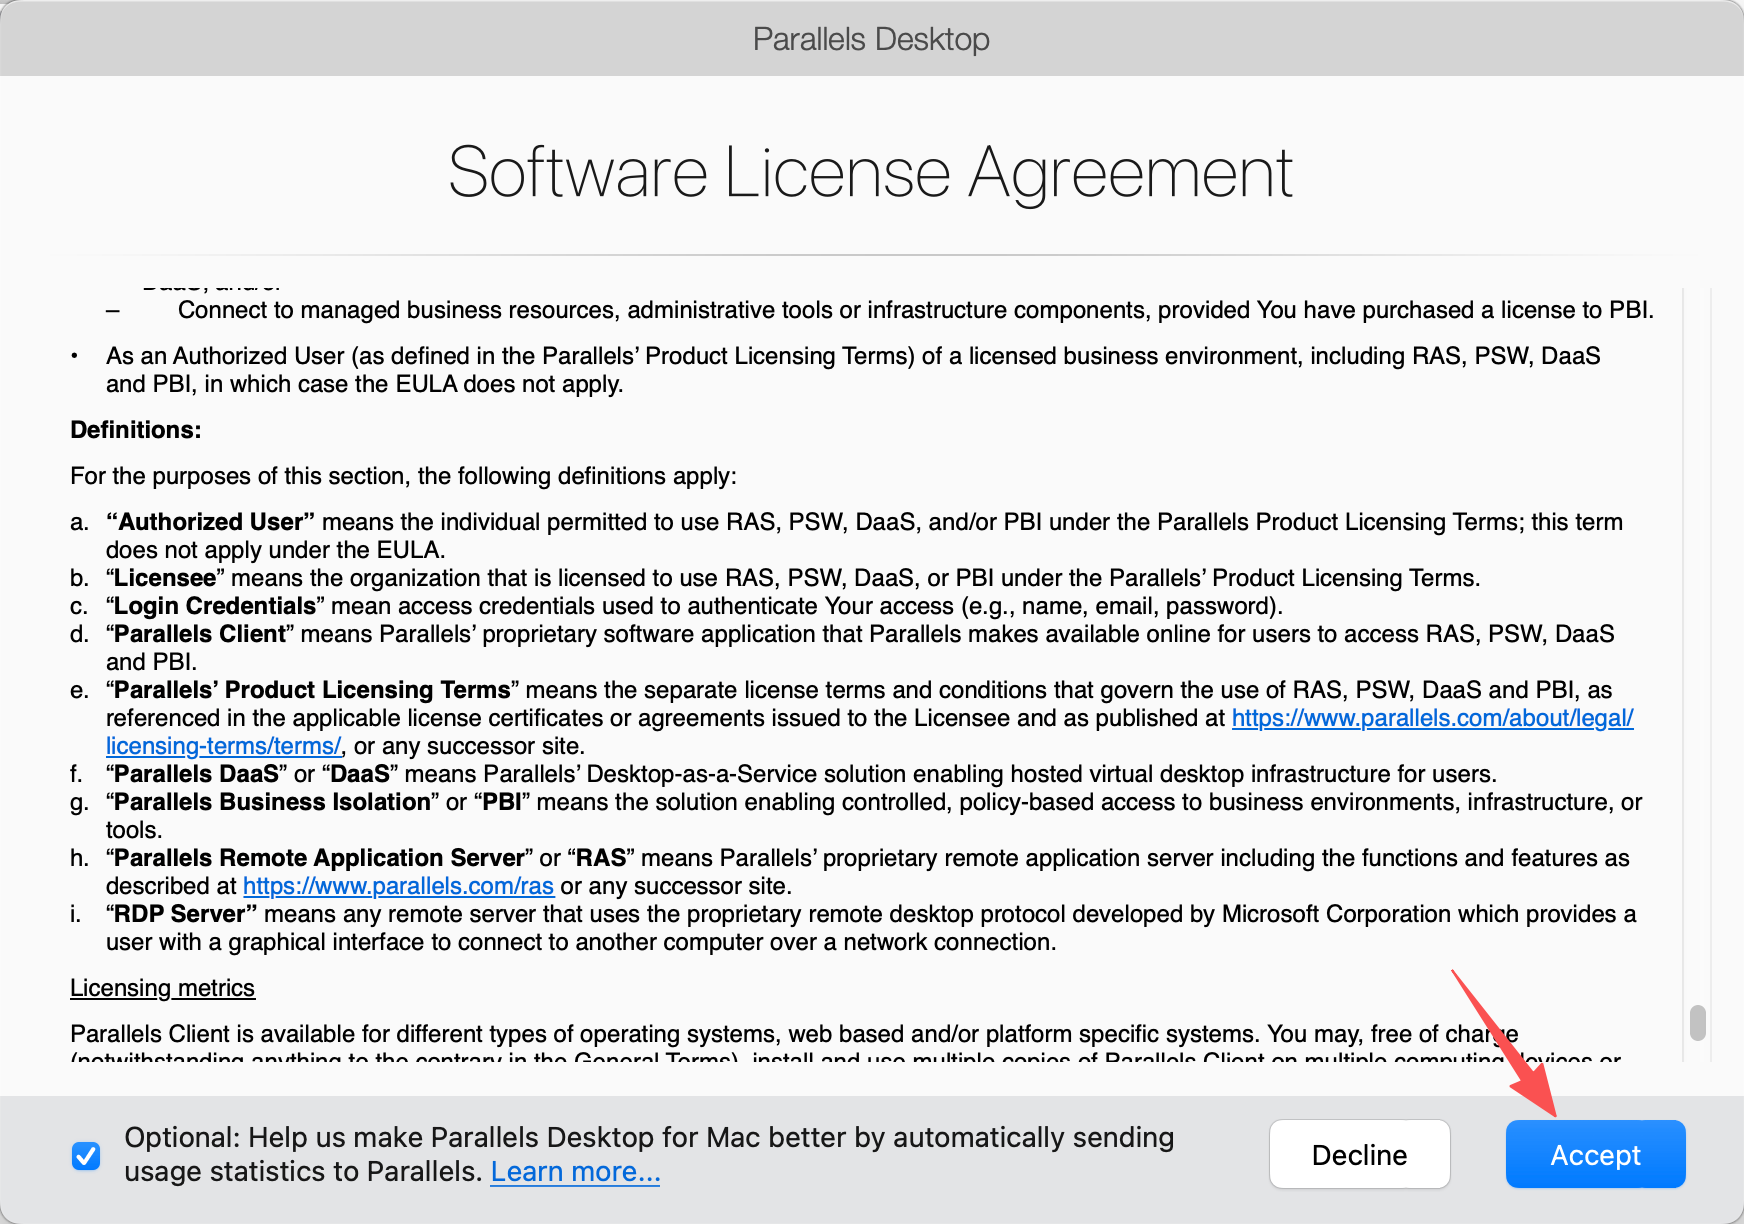Viewport: 1744px width, 1224px height.
Task: Click the "Parallels Remote Application Server" term
Action: click(319, 858)
